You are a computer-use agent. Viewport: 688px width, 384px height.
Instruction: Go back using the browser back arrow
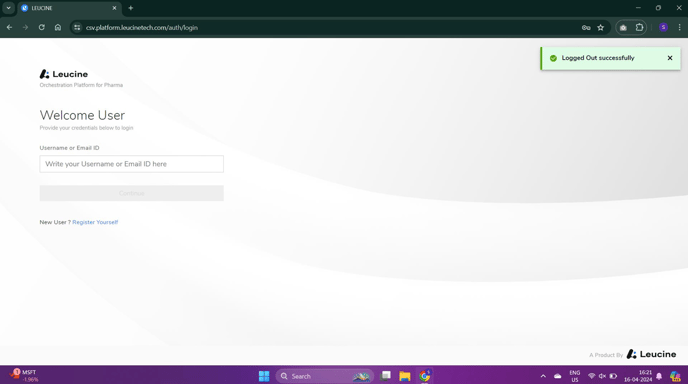(x=9, y=27)
